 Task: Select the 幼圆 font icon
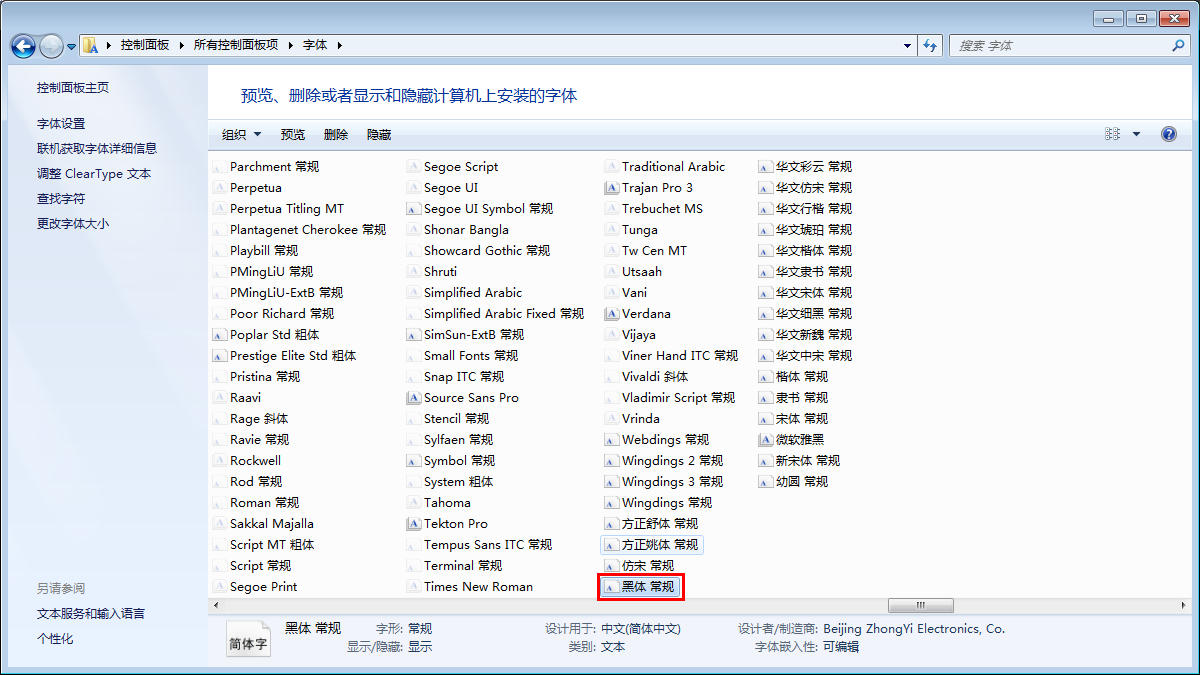point(766,482)
